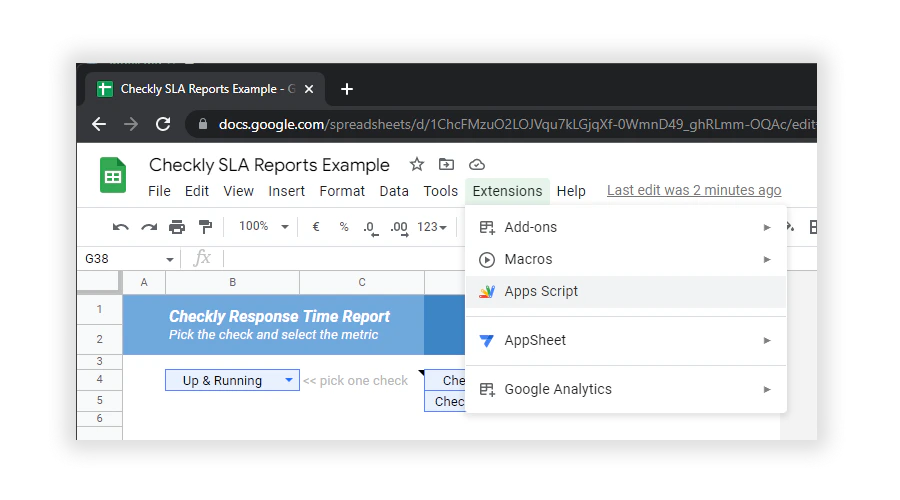Click Pick the check and select the metric
Screen dimensions: 900x500
[273, 335]
